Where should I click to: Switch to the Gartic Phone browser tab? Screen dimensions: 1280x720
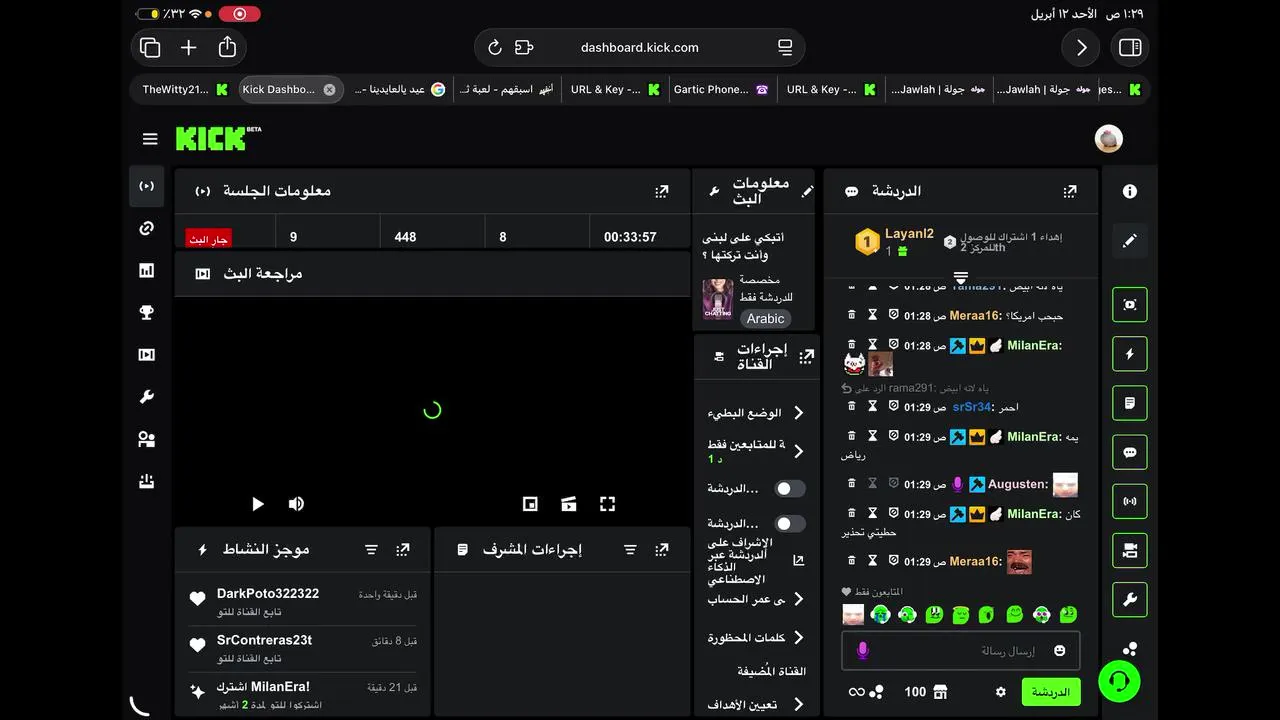point(721,89)
